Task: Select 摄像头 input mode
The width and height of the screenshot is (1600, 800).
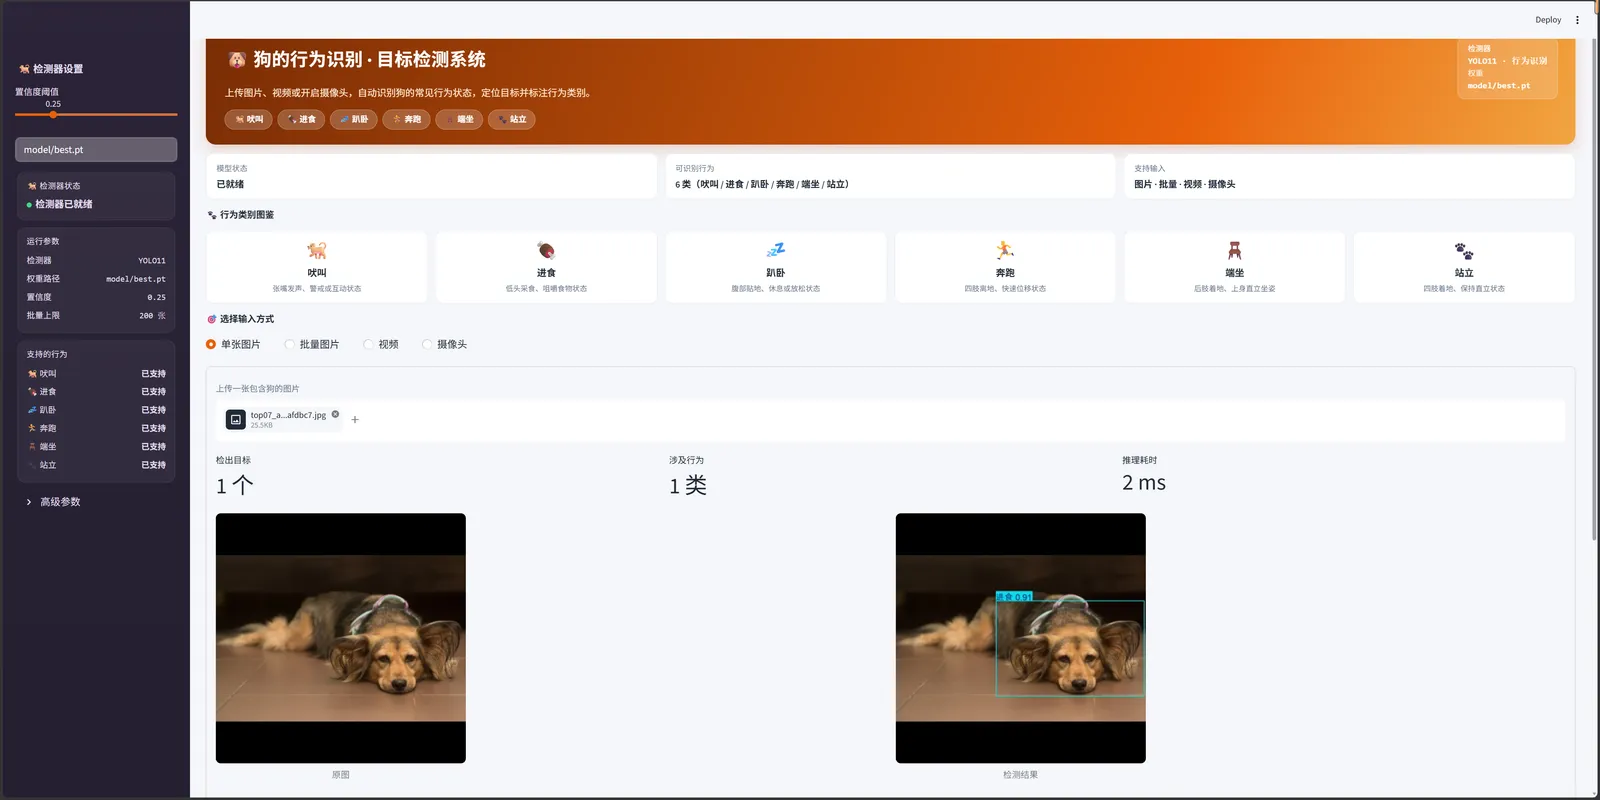Action: click(444, 344)
